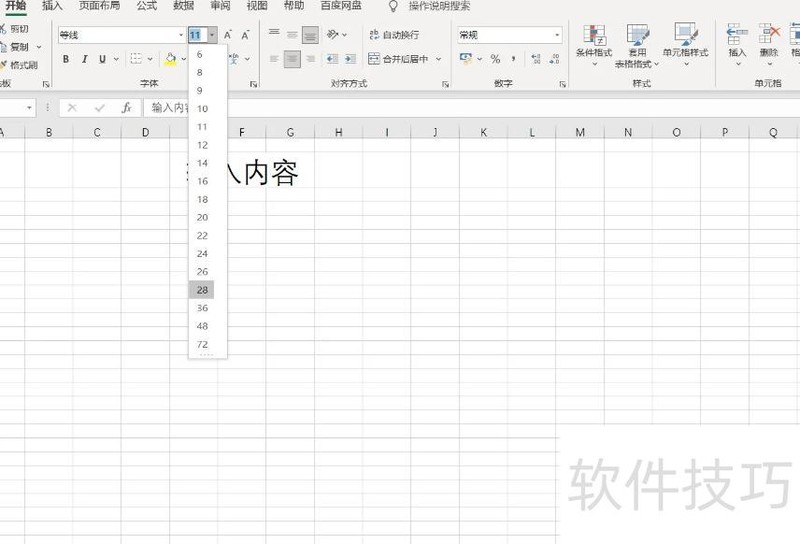
Task: Click 格式刷 format painter
Action: [x=19, y=65]
